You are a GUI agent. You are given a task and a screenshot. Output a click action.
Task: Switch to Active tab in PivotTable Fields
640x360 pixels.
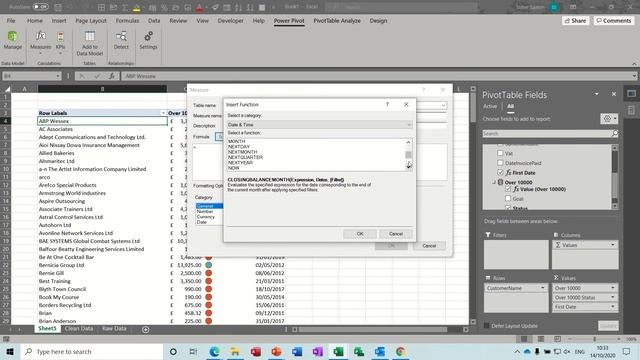tap(490, 106)
